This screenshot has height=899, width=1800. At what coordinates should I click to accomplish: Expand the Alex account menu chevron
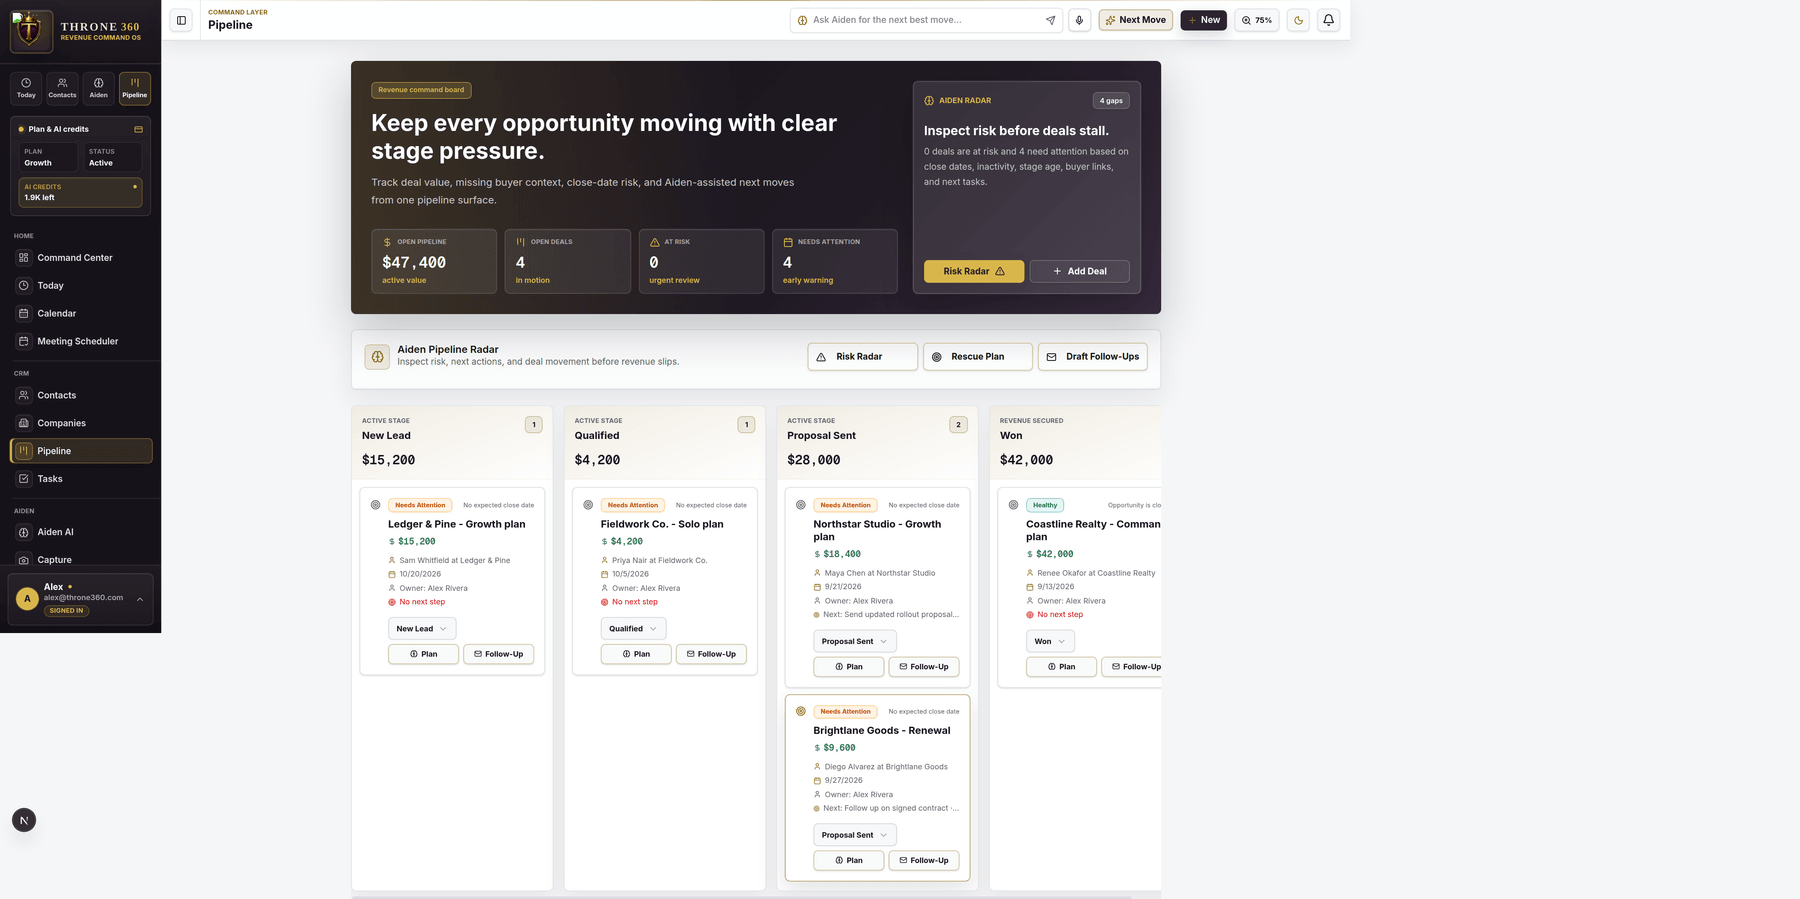(x=140, y=599)
